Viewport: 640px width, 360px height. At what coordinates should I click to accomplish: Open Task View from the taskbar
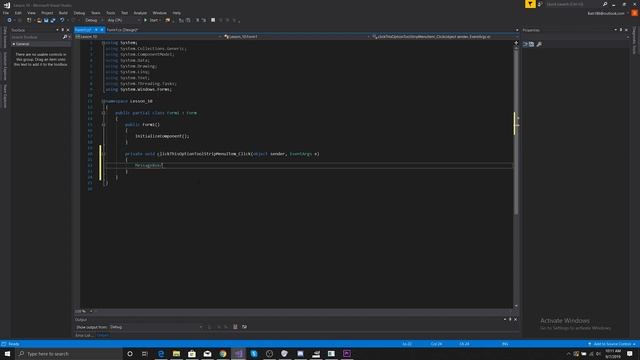pos(145,353)
